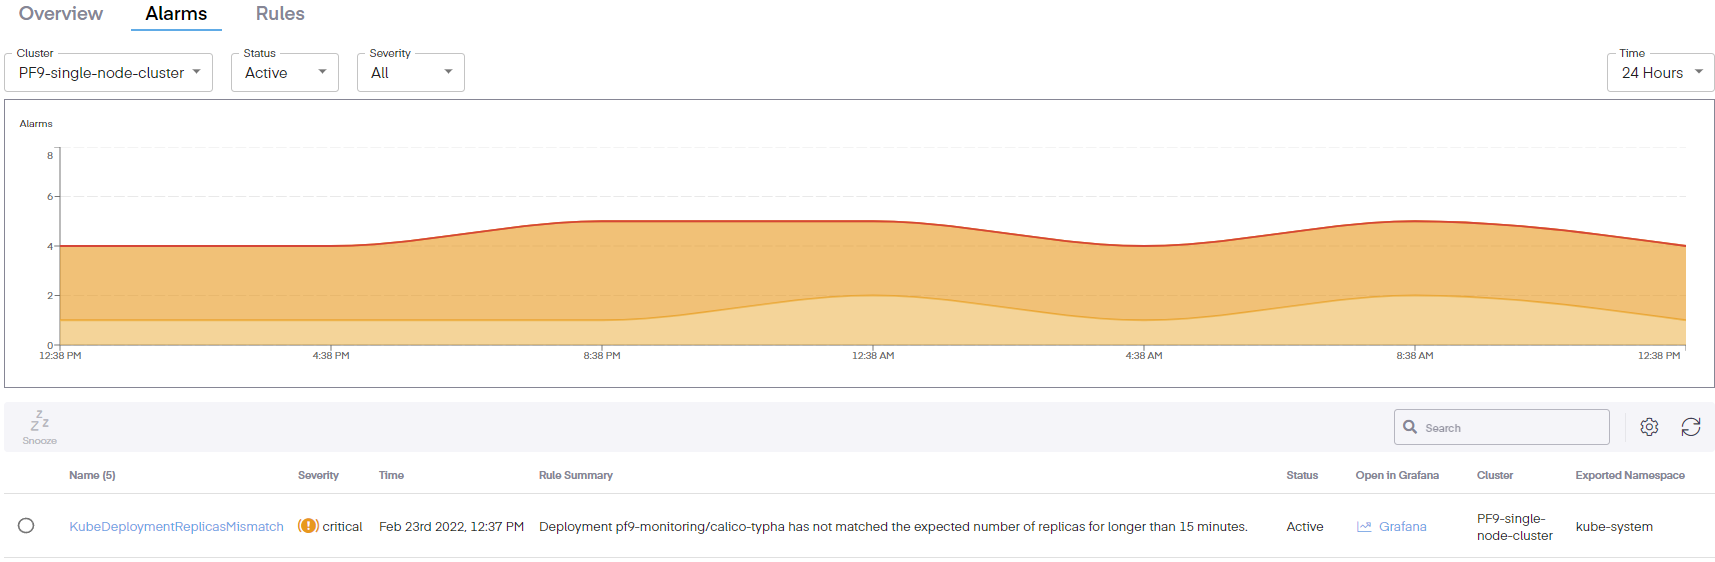Screen dimensions: 1715x562
Task: Open table settings gear icon
Action: click(1649, 427)
